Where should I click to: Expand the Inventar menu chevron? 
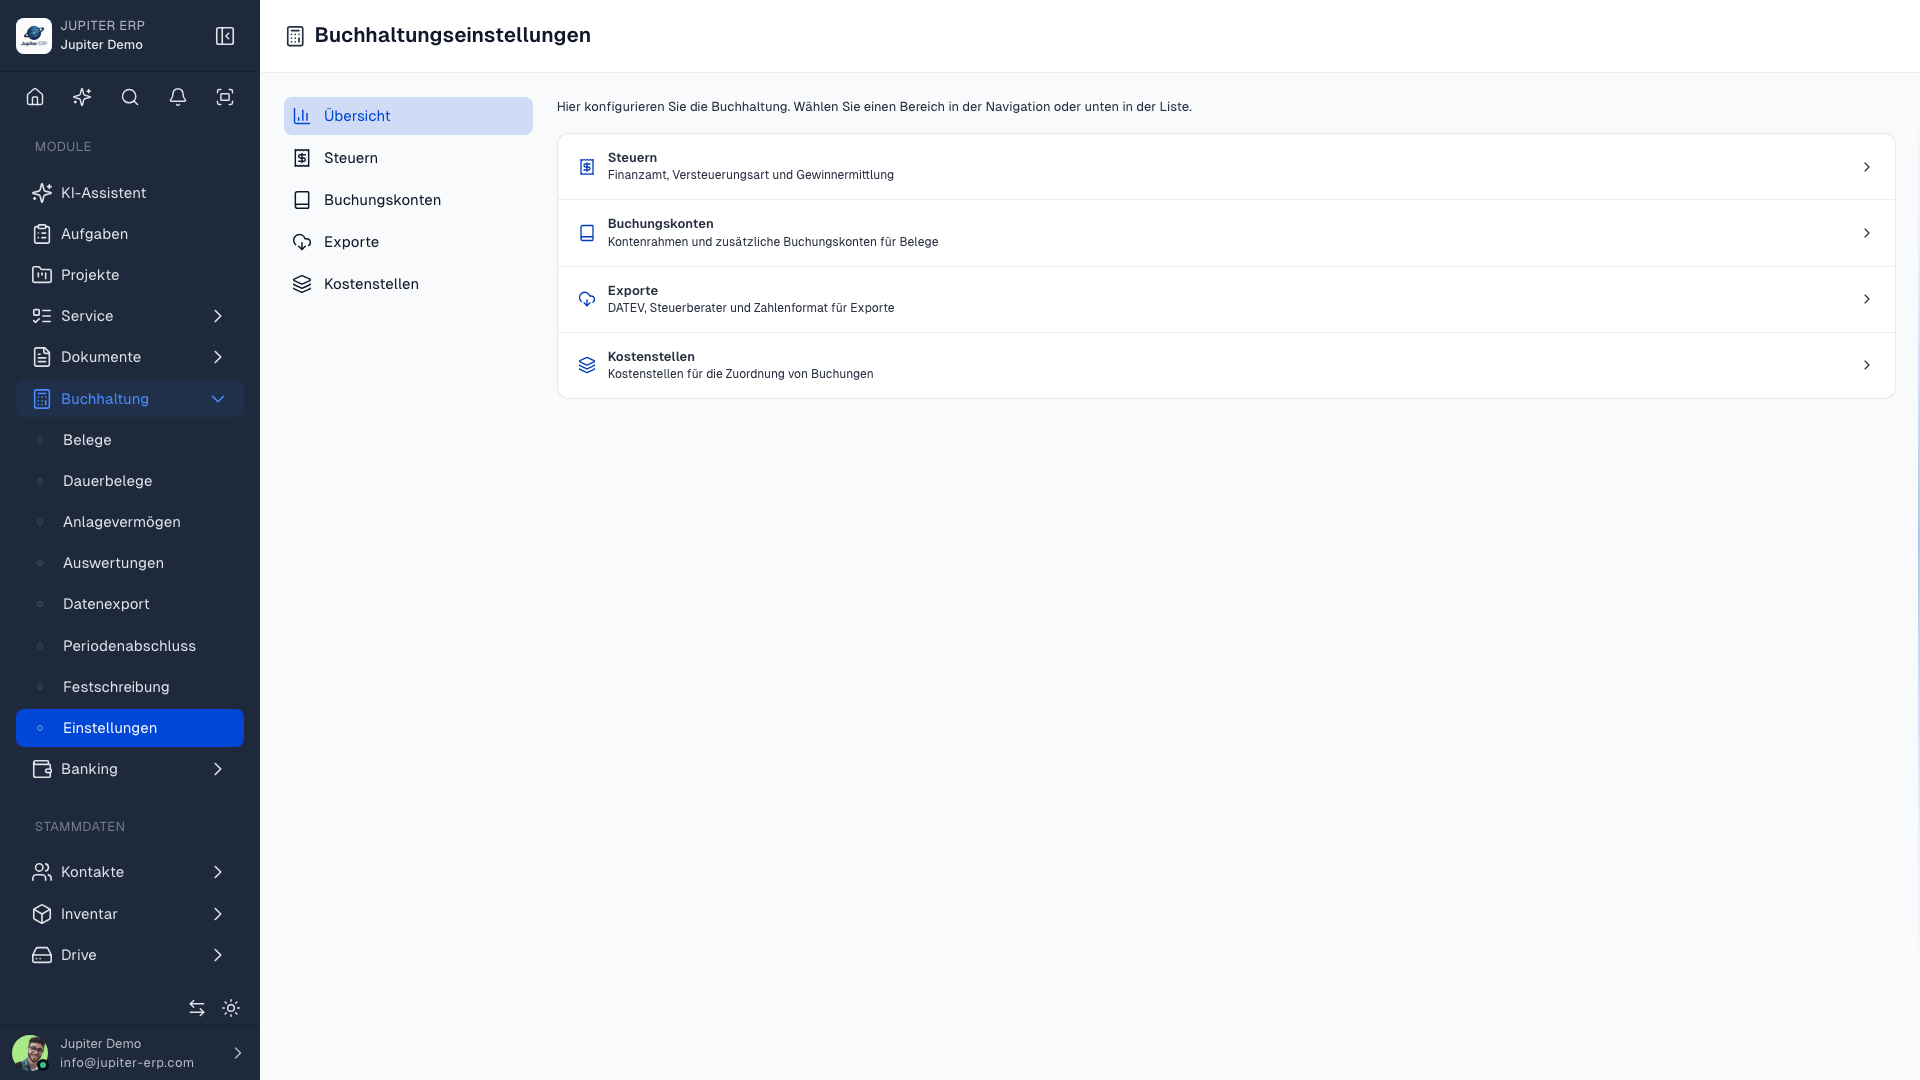tap(218, 914)
